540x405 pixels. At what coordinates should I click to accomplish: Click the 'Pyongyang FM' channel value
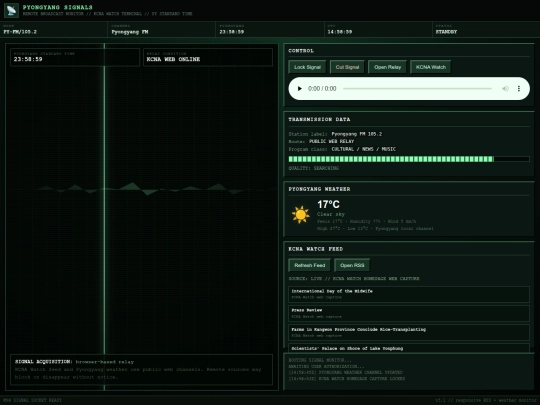pyautogui.click(x=130, y=32)
